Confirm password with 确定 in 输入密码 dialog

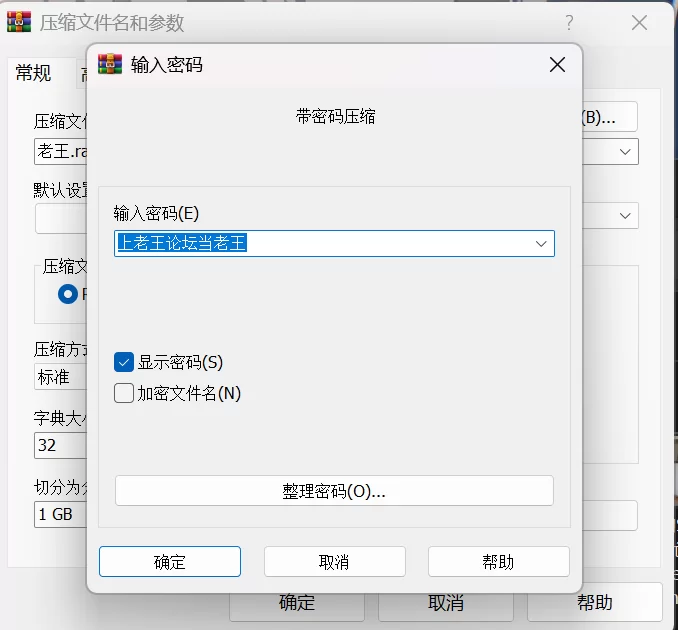click(x=169, y=561)
